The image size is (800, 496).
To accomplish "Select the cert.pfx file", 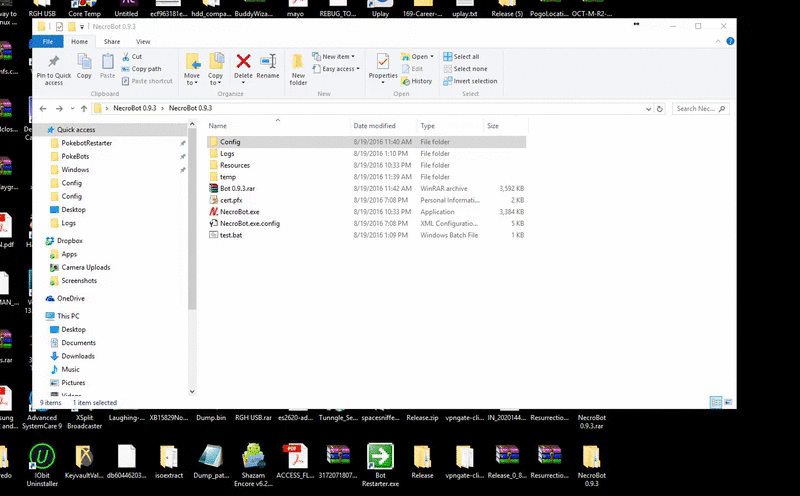I will coord(366,200).
